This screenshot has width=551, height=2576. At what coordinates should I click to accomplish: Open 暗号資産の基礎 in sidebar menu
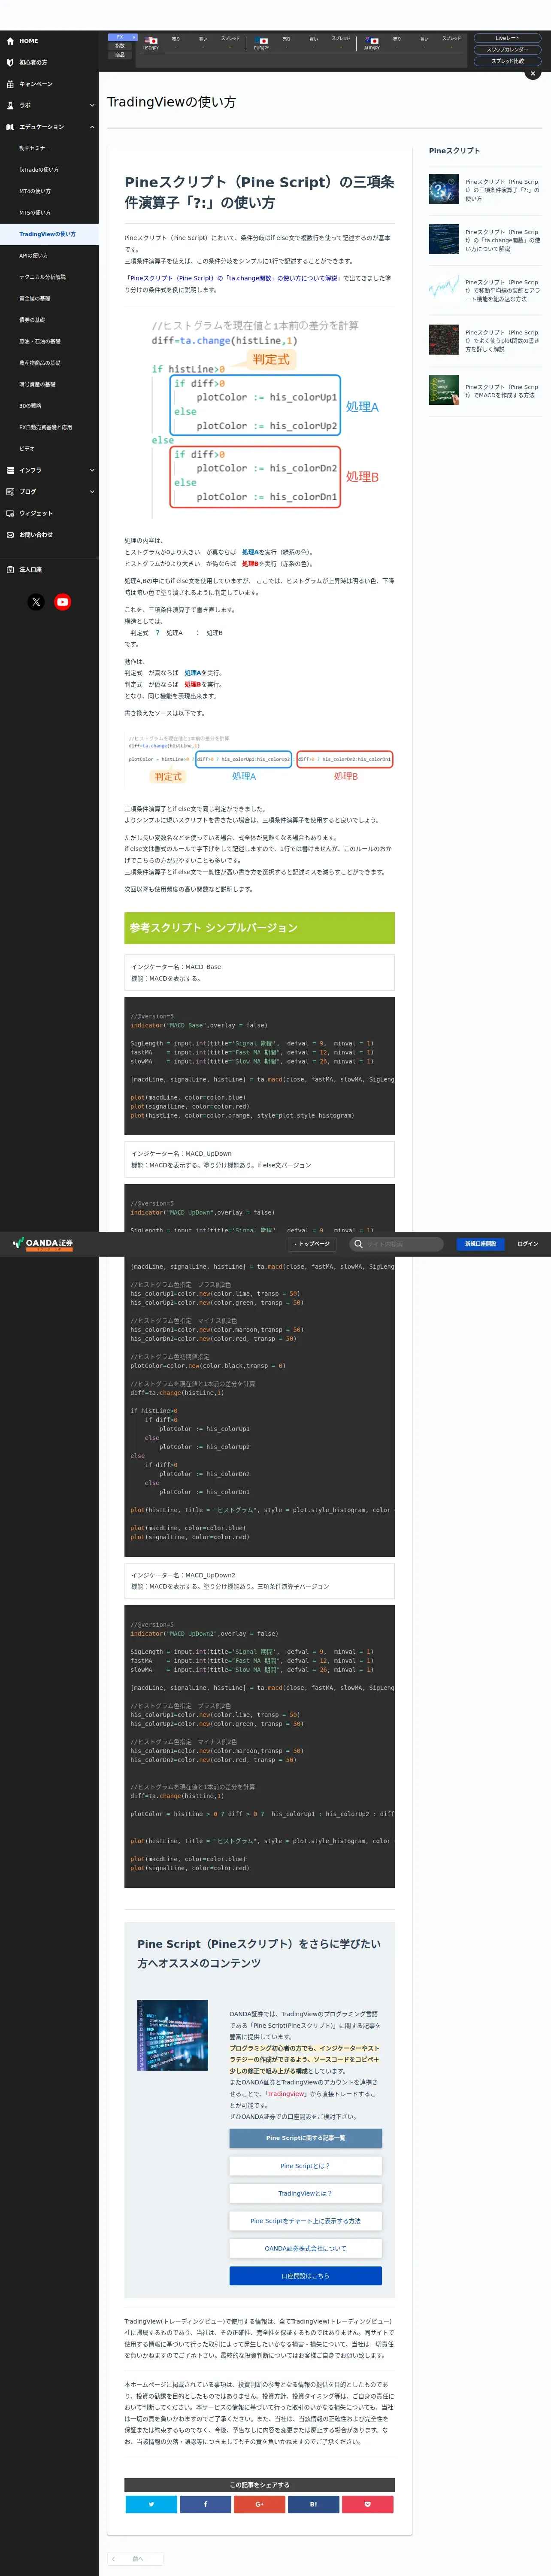tap(49, 384)
